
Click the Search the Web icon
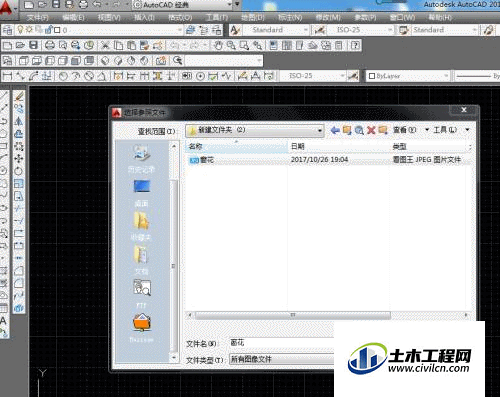359,130
